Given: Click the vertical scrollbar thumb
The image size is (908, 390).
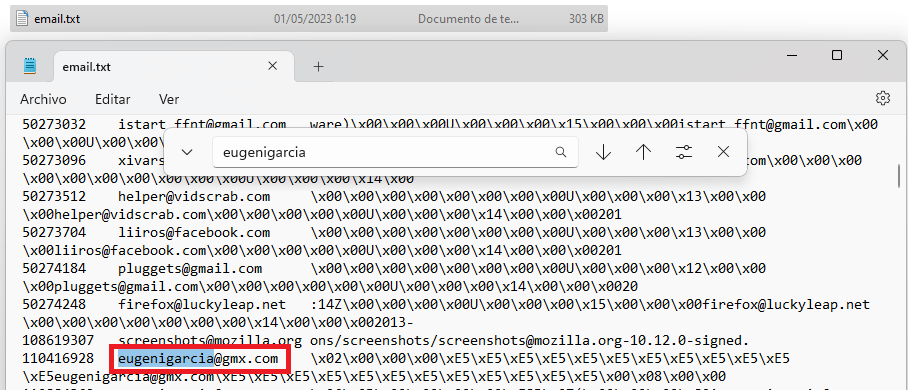Looking at the screenshot, I should click(899, 175).
